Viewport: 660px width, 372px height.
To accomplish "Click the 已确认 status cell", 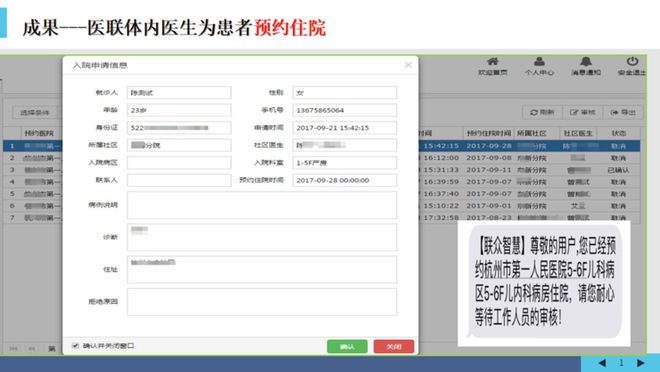I will (618, 170).
